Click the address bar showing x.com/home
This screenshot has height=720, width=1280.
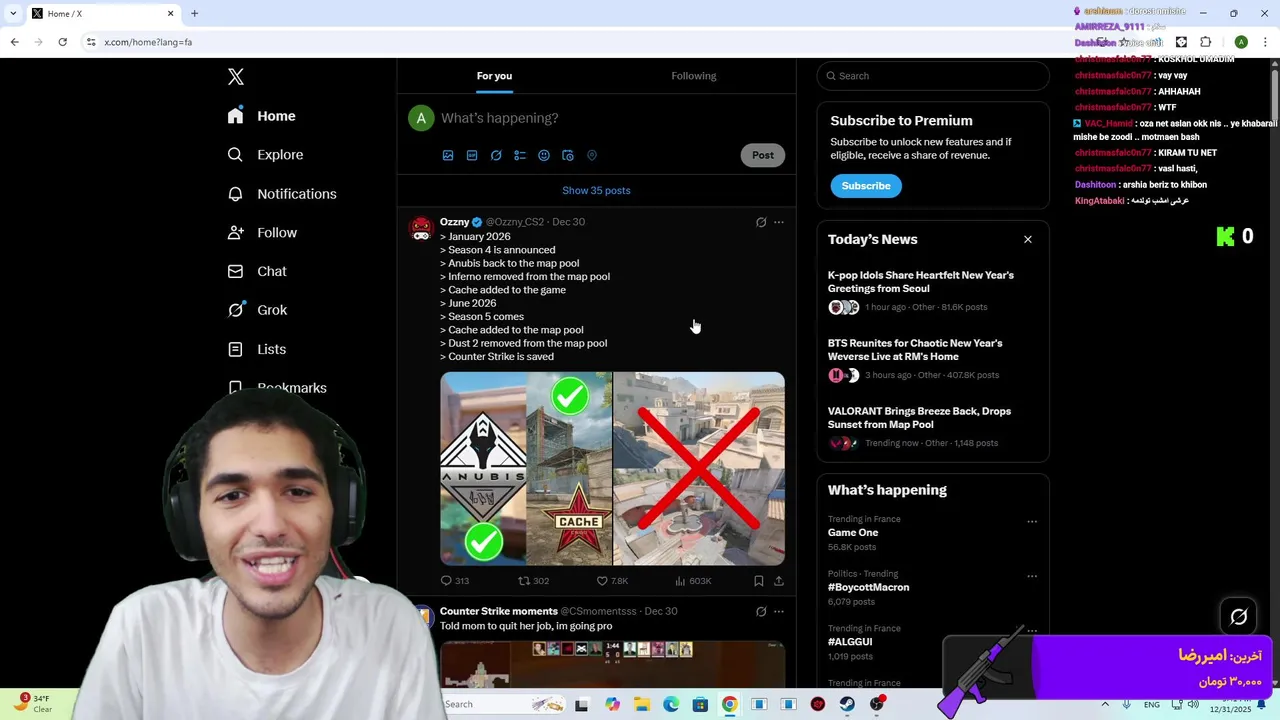(590, 42)
